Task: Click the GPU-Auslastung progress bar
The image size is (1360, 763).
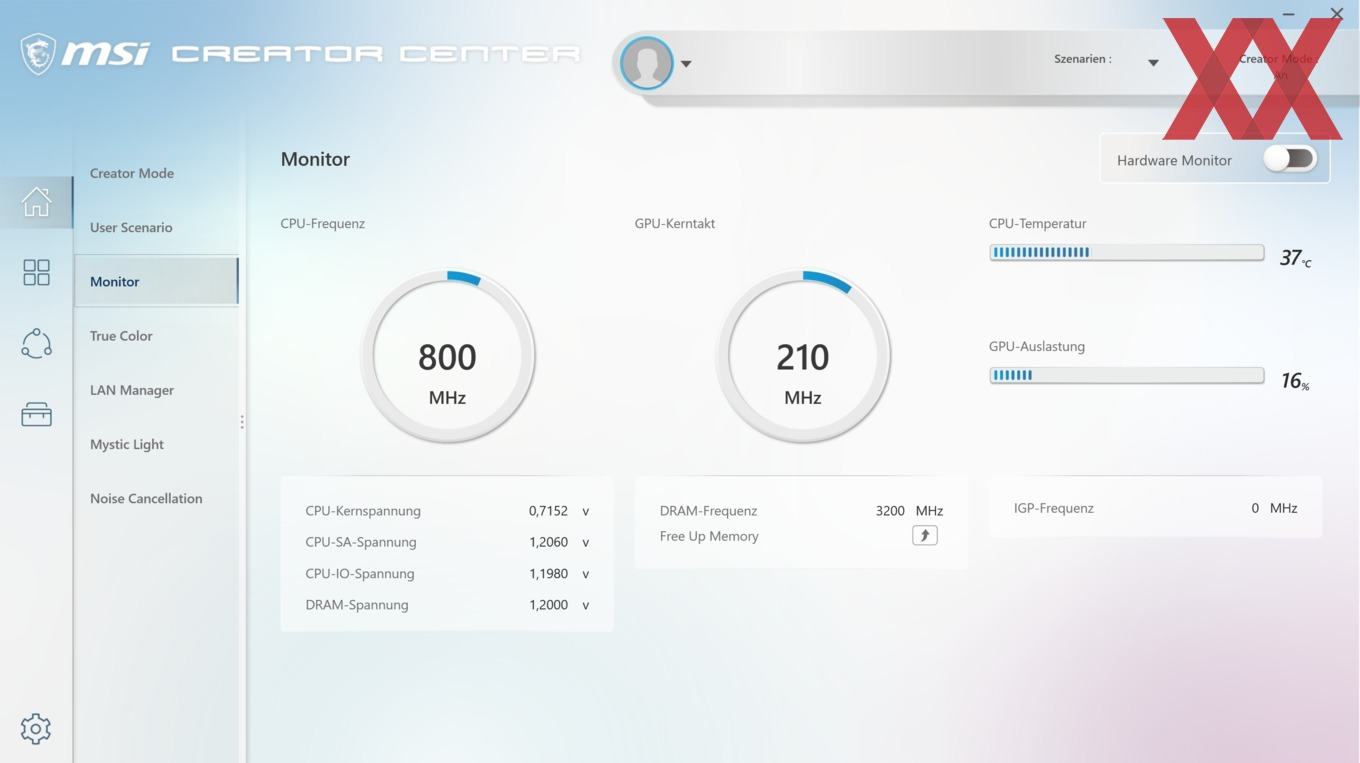Action: pos(1126,375)
